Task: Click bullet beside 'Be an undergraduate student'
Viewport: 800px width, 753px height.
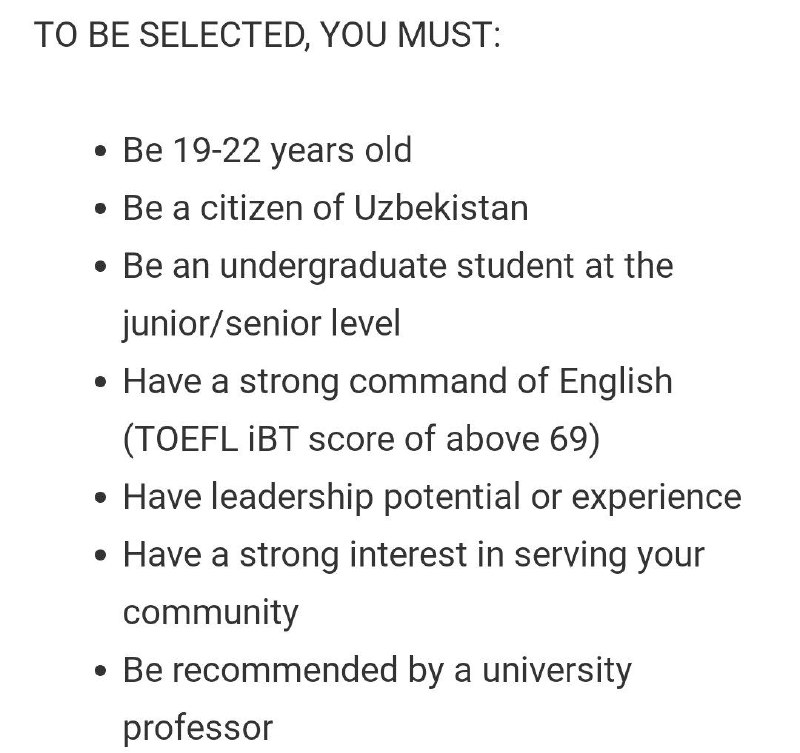Action: pyautogui.click(x=101, y=267)
